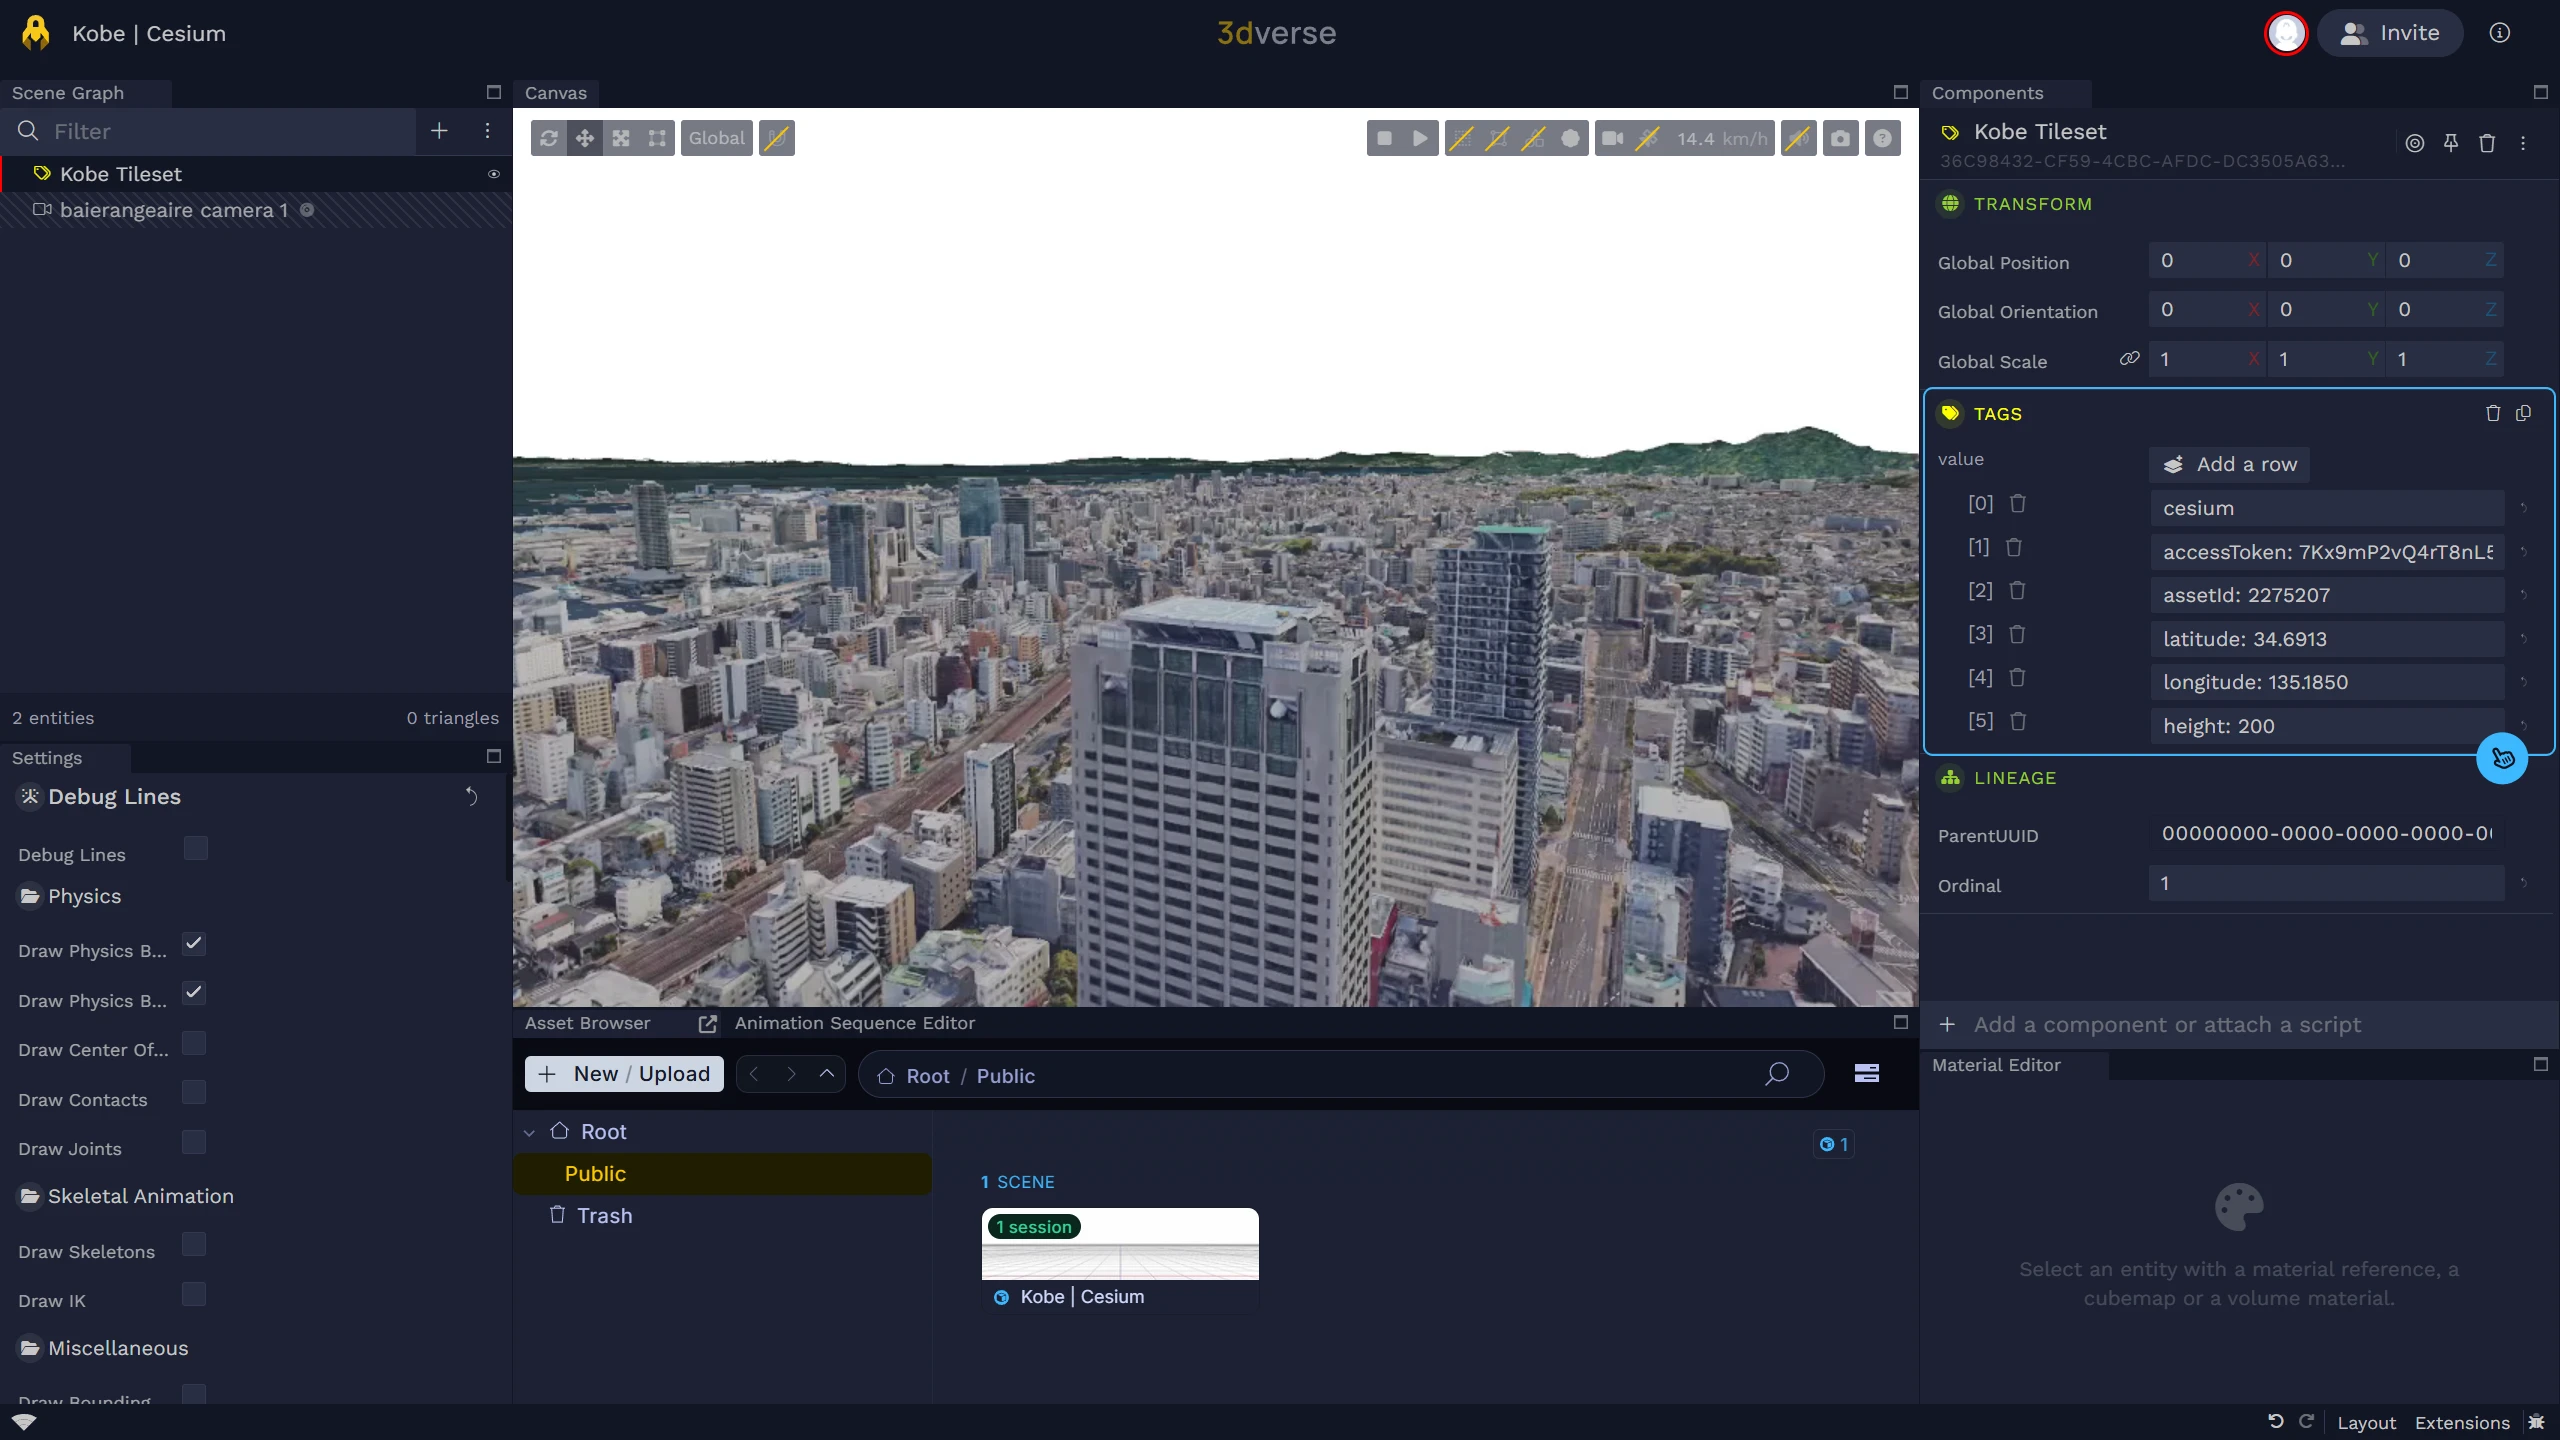The height and width of the screenshot is (1440, 2560).
Task: Open the info icon in top bar
Action: coord(2500,33)
